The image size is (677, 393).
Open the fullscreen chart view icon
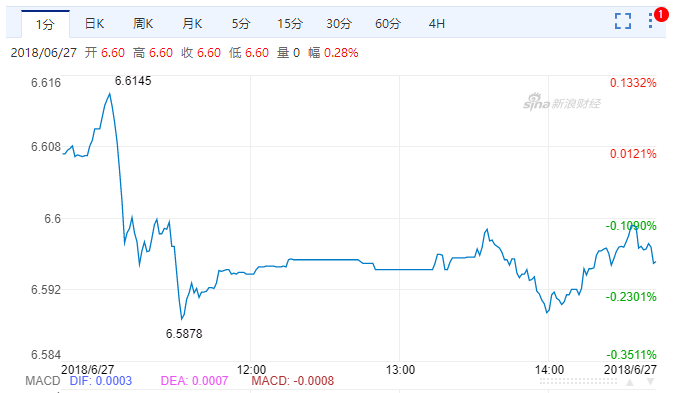(x=623, y=21)
